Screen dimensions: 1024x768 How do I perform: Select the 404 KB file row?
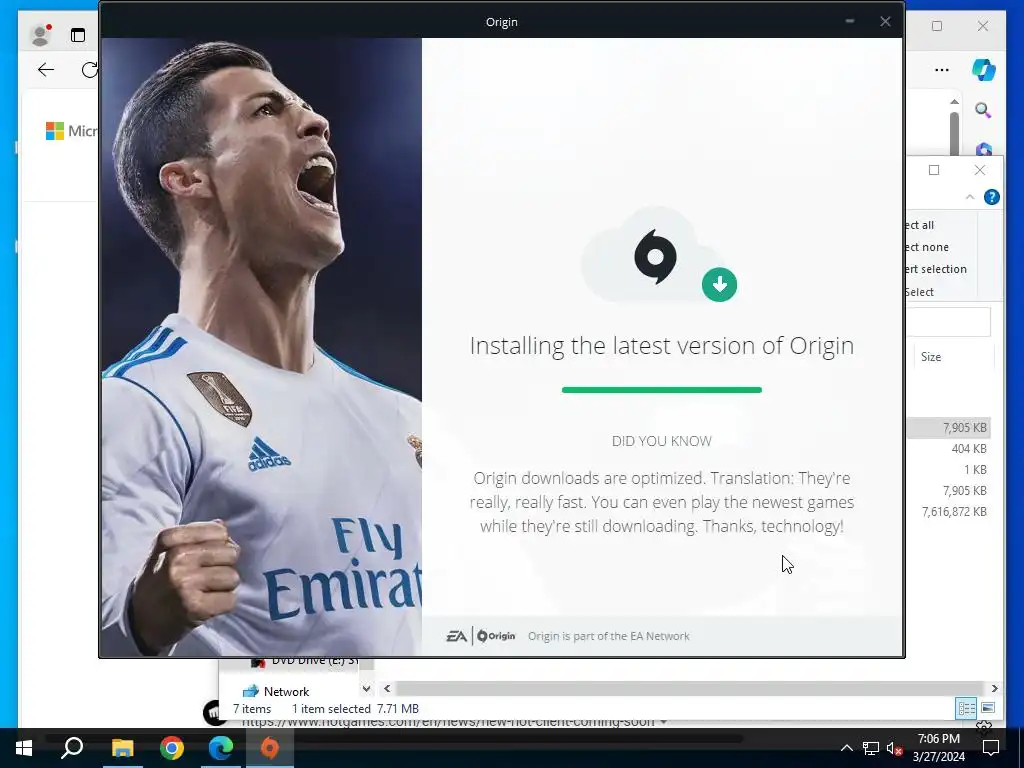click(x=948, y=449)
